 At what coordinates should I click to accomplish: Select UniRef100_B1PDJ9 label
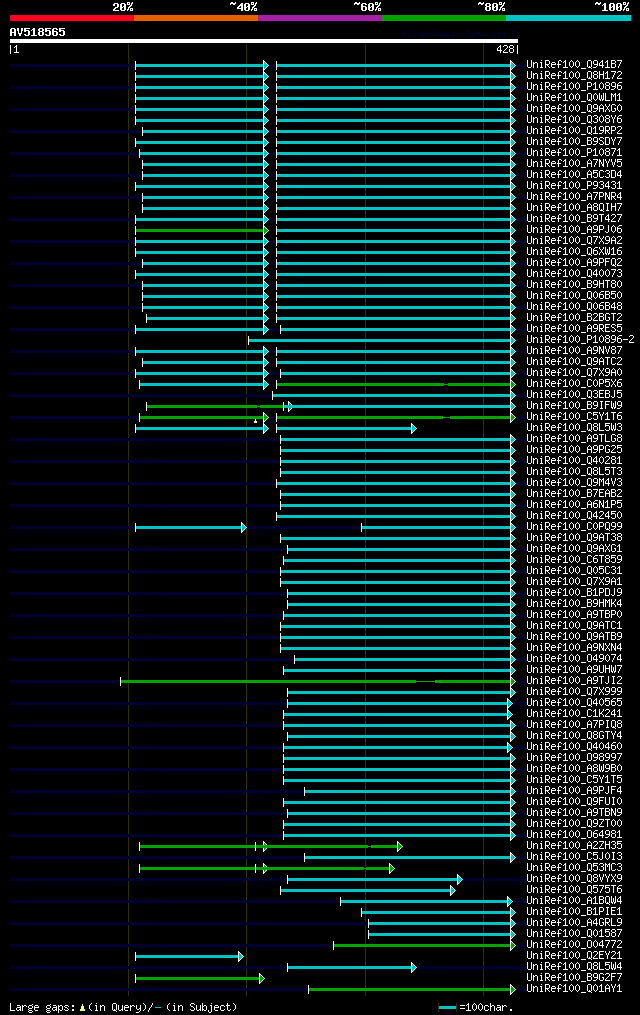574,593
